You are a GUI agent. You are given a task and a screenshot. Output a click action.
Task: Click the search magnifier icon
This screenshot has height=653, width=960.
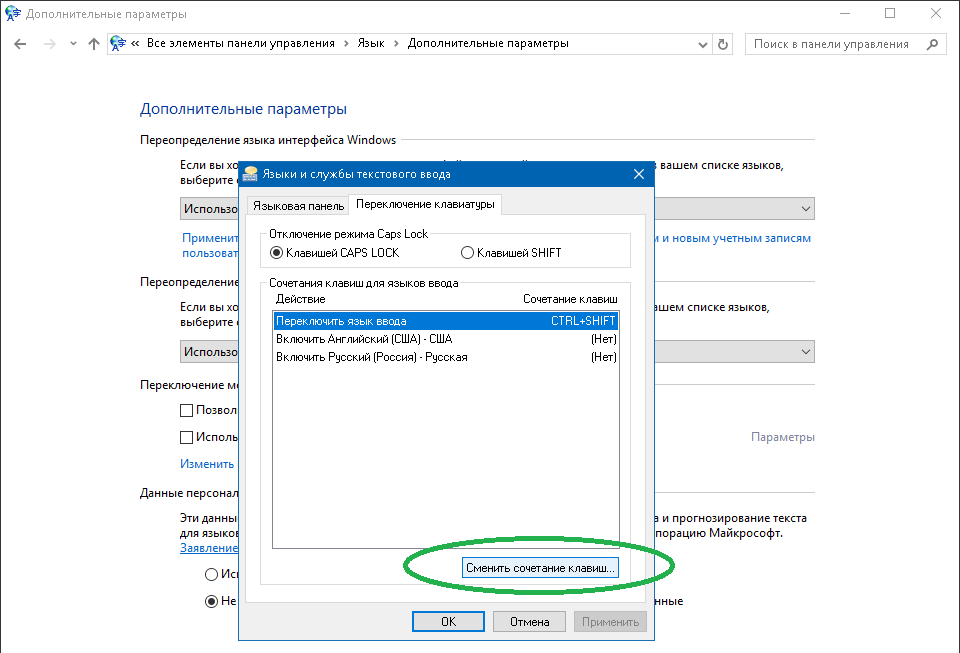coord(932,44)
